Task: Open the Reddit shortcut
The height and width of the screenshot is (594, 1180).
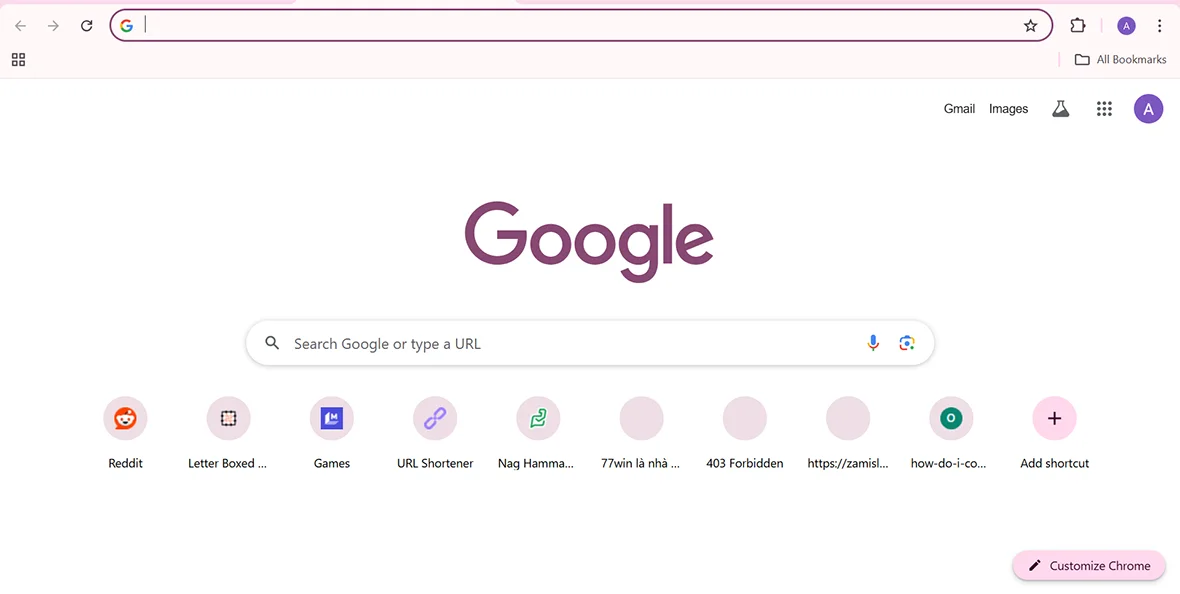Action: pyautogui.click(x=125, y=418)
